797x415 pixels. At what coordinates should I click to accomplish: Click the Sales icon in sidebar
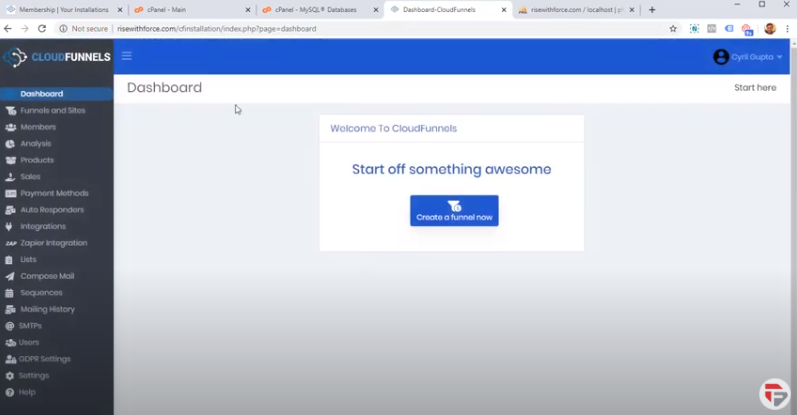(10, 177)
